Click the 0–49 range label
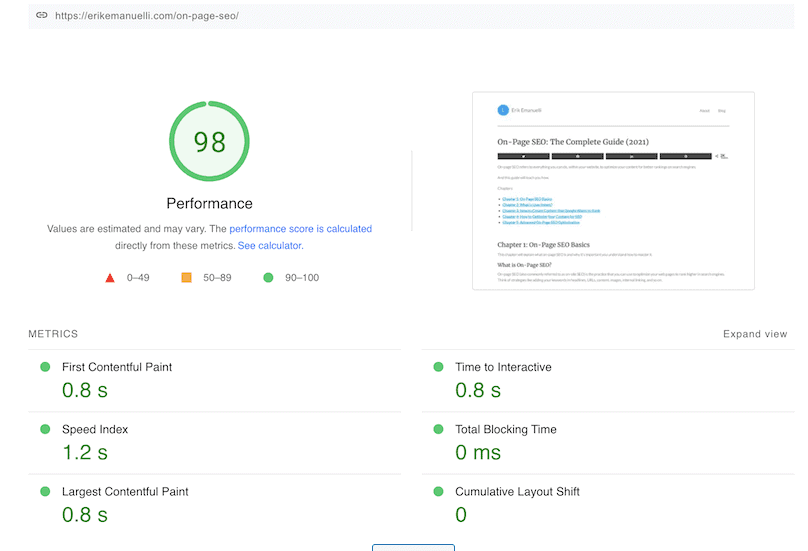The image size is (808, 551). coord(138,278)
